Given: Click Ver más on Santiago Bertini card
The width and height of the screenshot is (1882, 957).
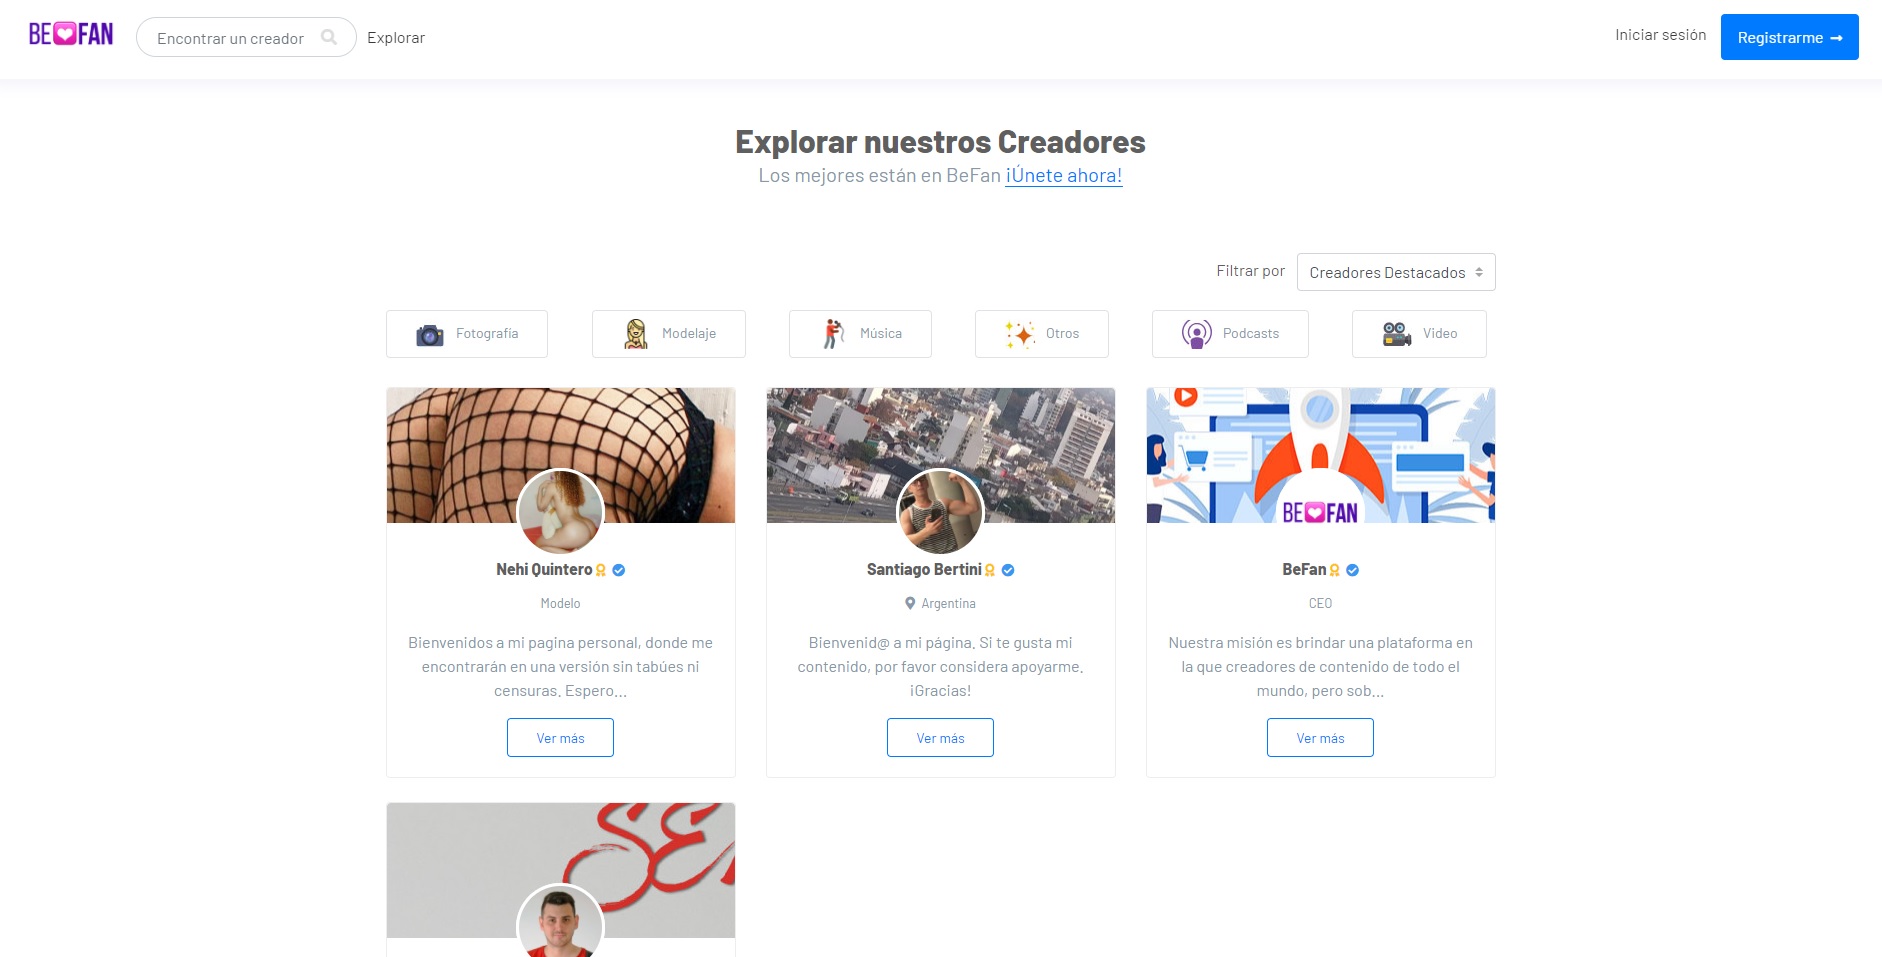Looking at the screenshot, I should click(x=940, y=738).
